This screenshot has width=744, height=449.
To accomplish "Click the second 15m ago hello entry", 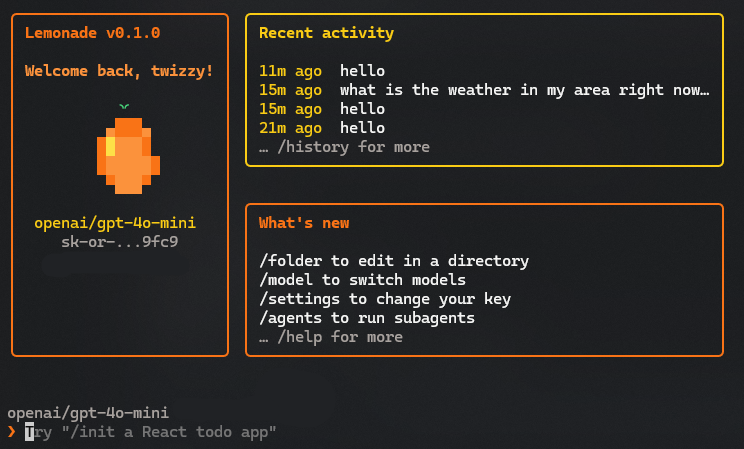I will (322, 109).
